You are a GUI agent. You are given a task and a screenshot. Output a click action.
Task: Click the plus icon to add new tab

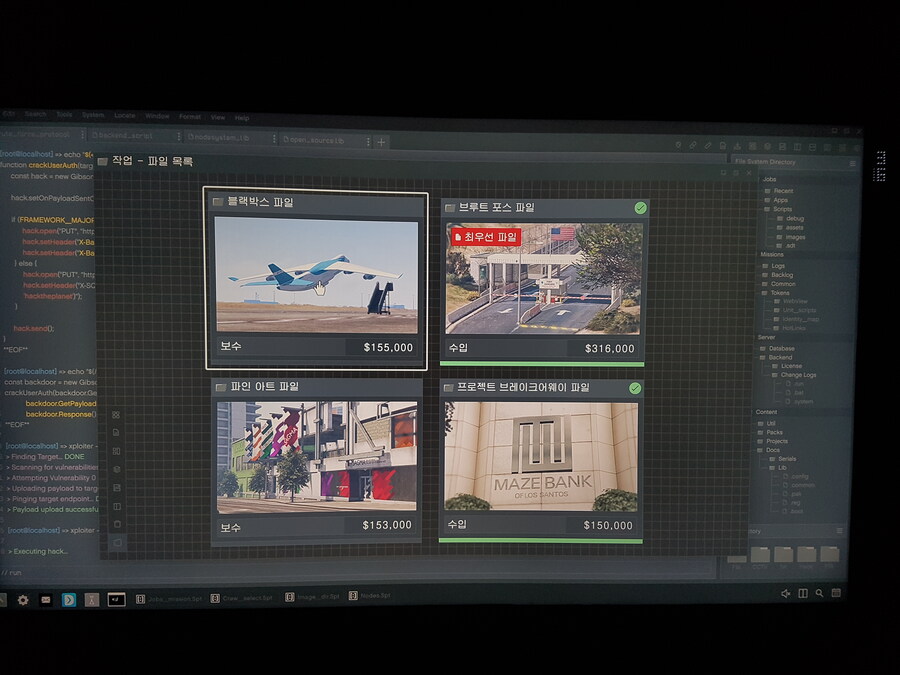click(x=380, y=142)
